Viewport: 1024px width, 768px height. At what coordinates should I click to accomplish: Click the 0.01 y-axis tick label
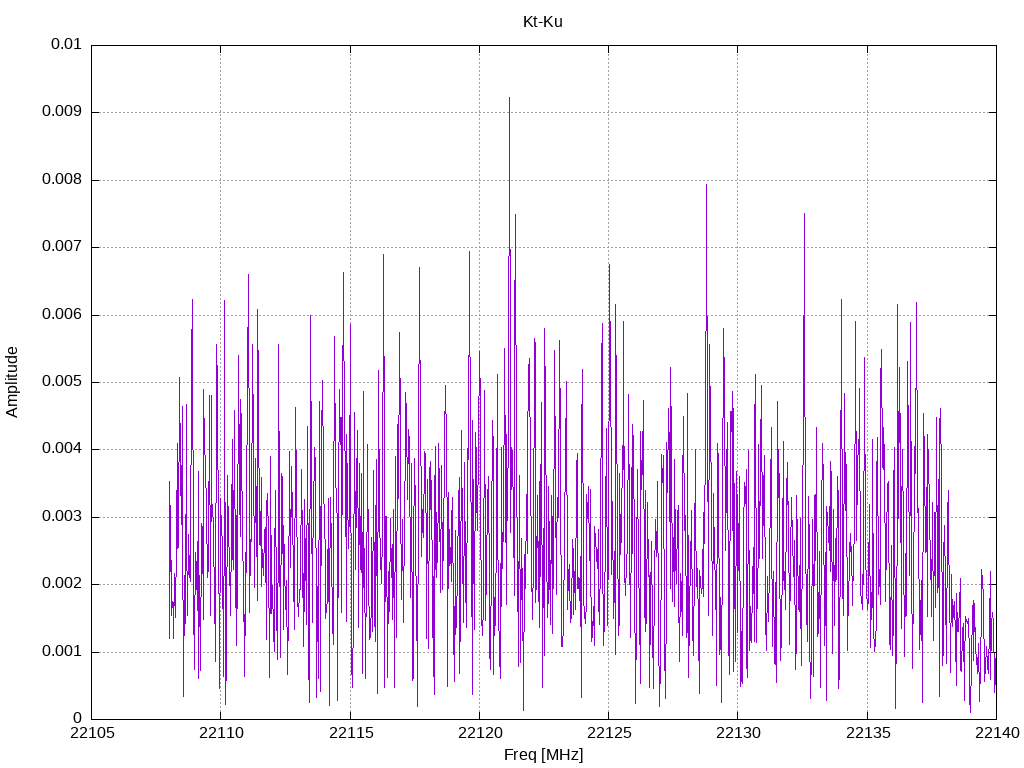67,44
